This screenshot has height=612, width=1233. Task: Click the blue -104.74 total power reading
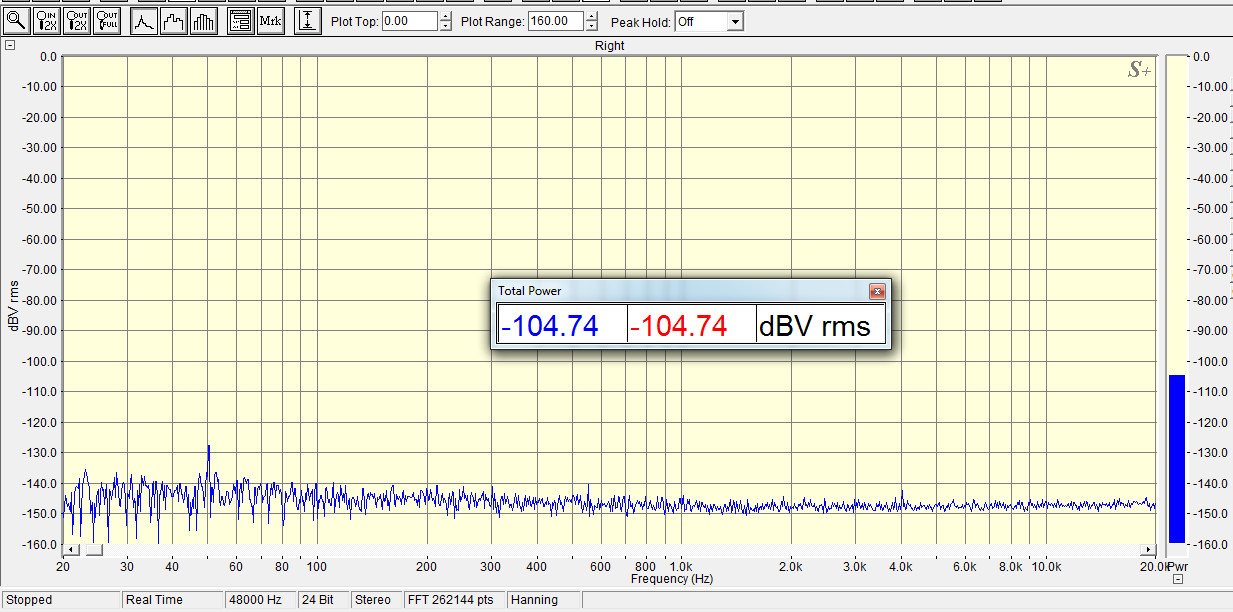pyautogui.click(x=550, y=325)
